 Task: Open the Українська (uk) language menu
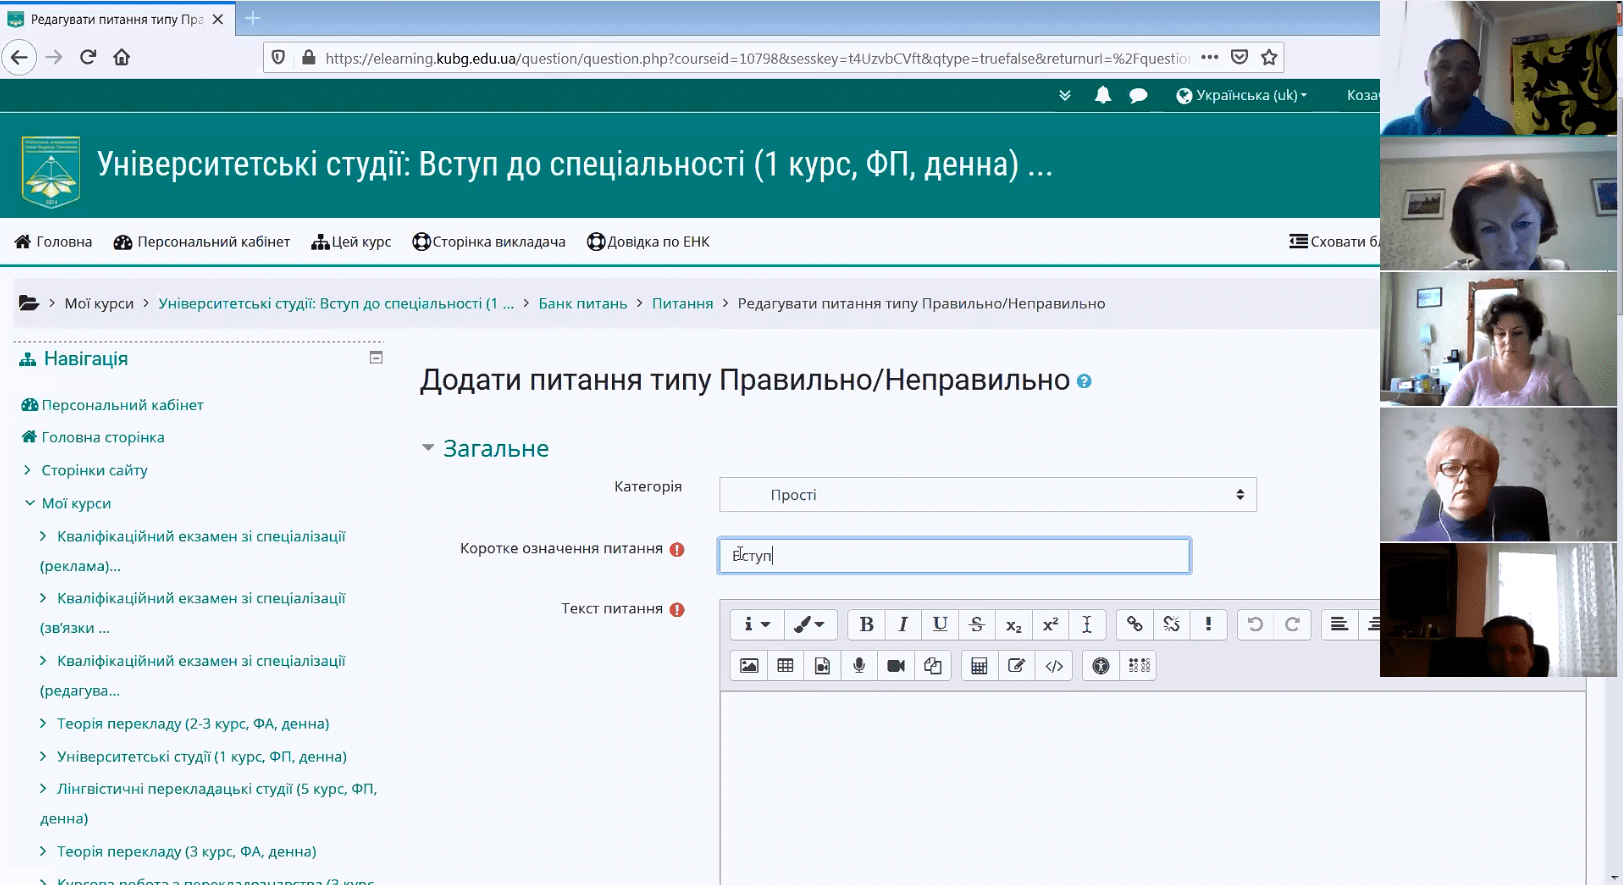coord(1242,96)
